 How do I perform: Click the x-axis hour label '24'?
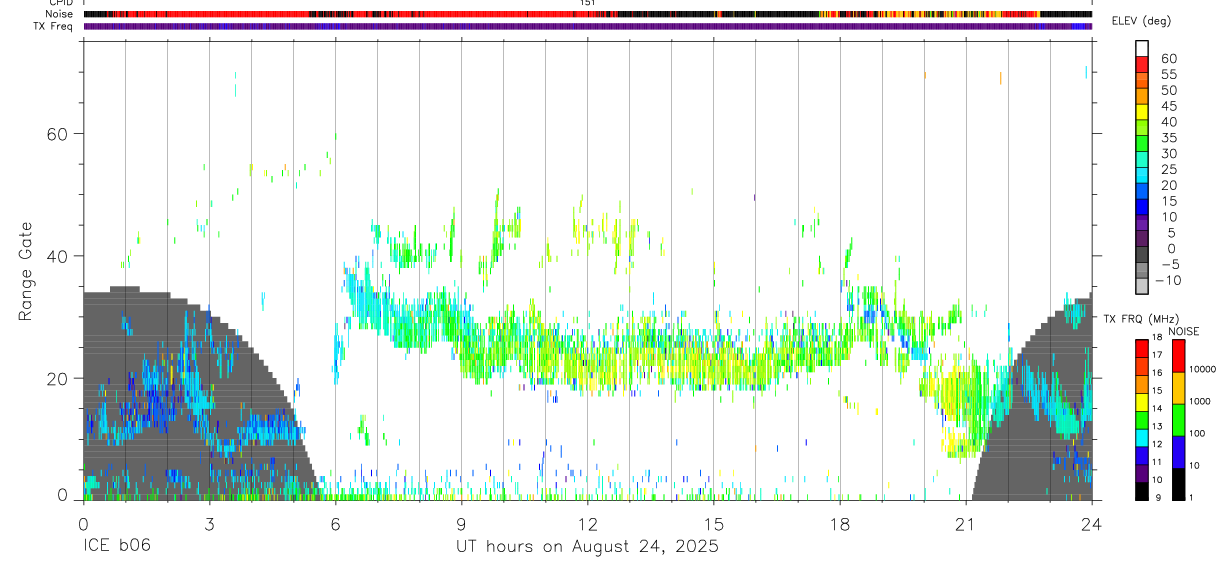[x=1092, y=523]
